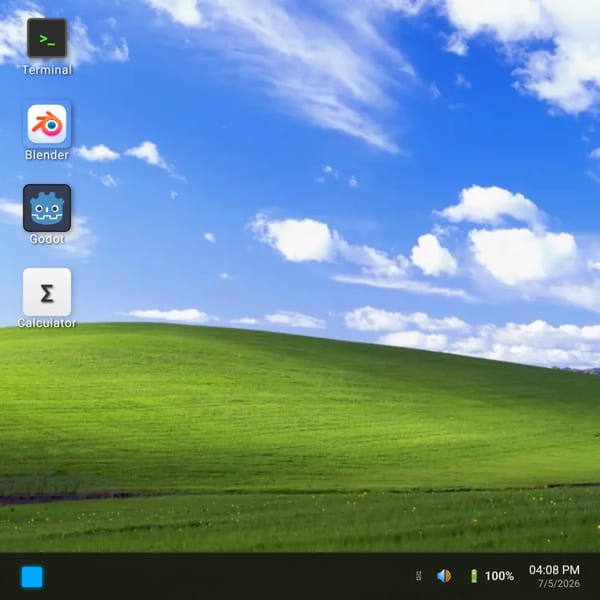Click the date 7/5/2026
The width and height of the screenshot is (600, 600).
click(559, 584)
